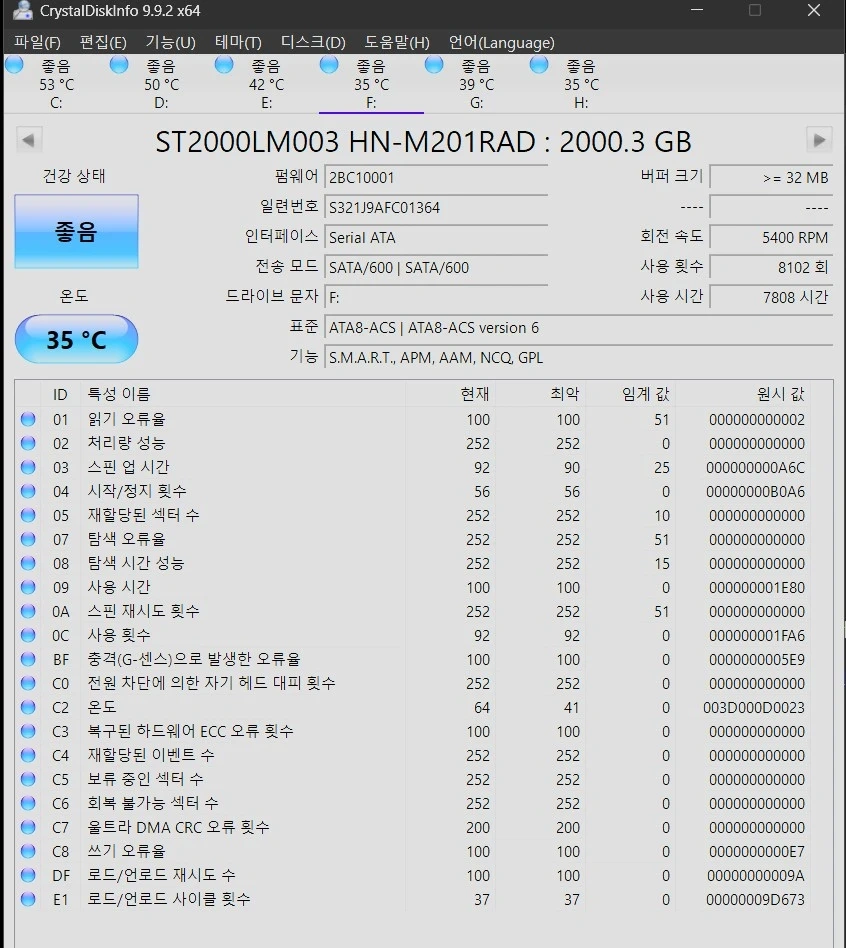
Task: Go to next disk with right arrow
Action: point(819,140)
